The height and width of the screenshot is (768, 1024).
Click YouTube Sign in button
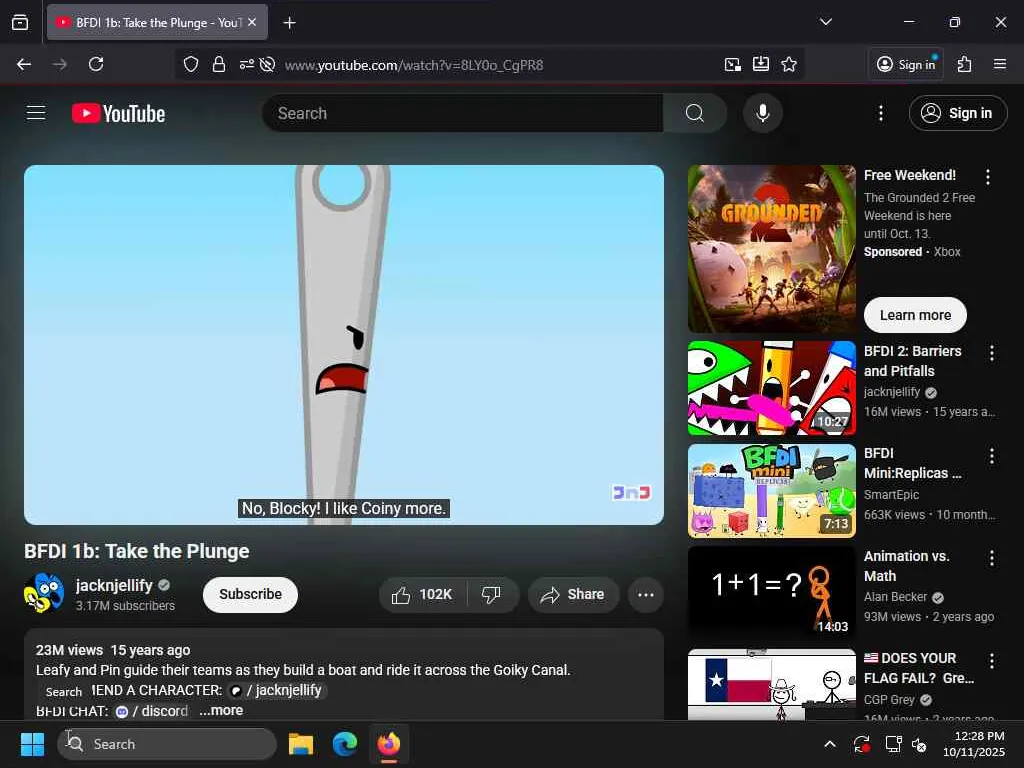click(958, 113)
